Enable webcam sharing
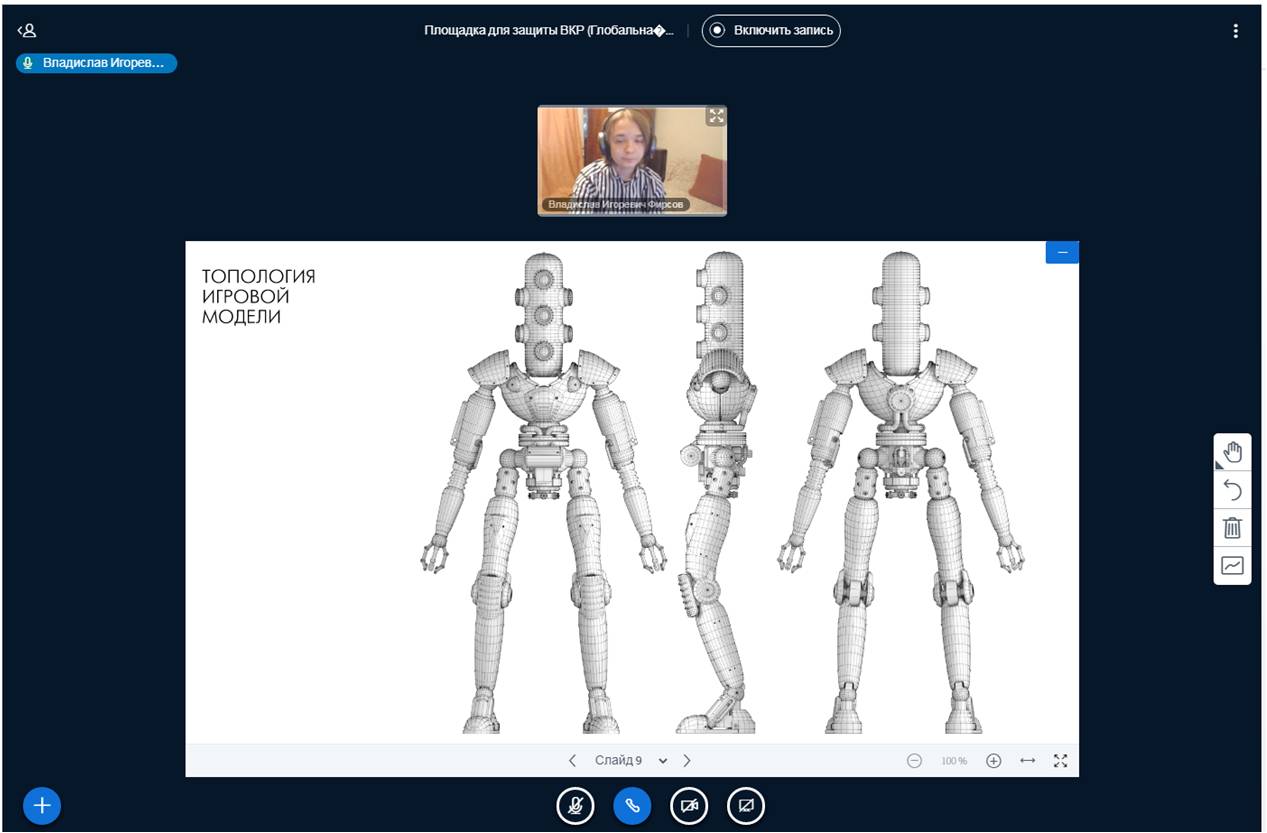The height and width of the screenshot is (833, 1267). pos(689,805)
